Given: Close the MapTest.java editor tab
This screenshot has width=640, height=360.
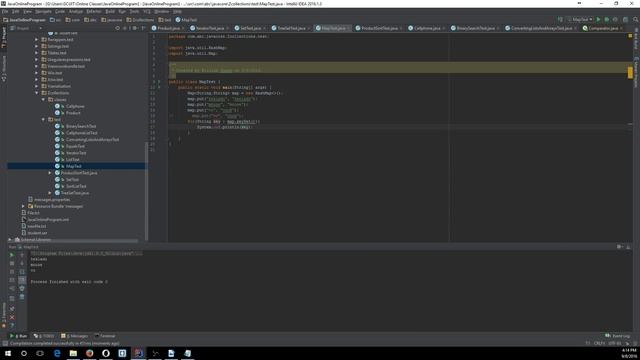Looking at the screenshot, I should coord(348,29).
